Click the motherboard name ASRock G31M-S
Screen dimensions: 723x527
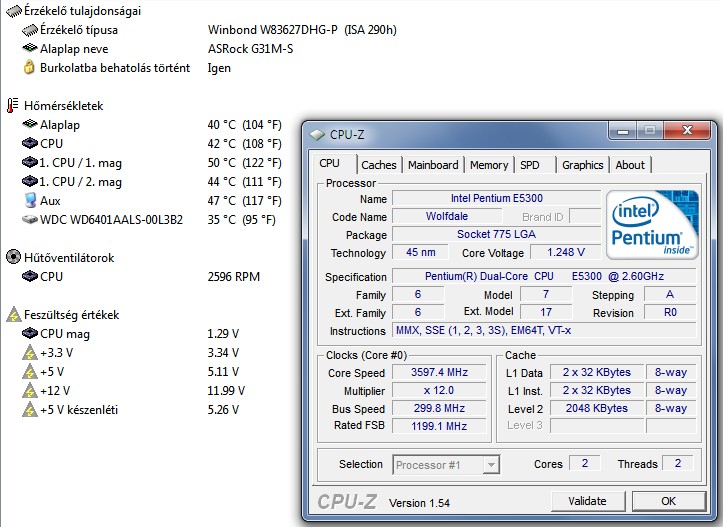point(250,49)
